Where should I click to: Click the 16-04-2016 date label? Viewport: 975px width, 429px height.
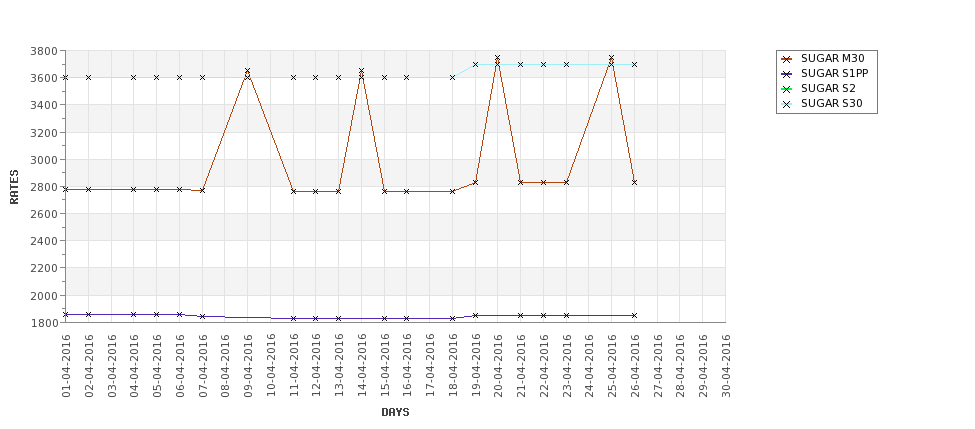click(x=407, y=366)
